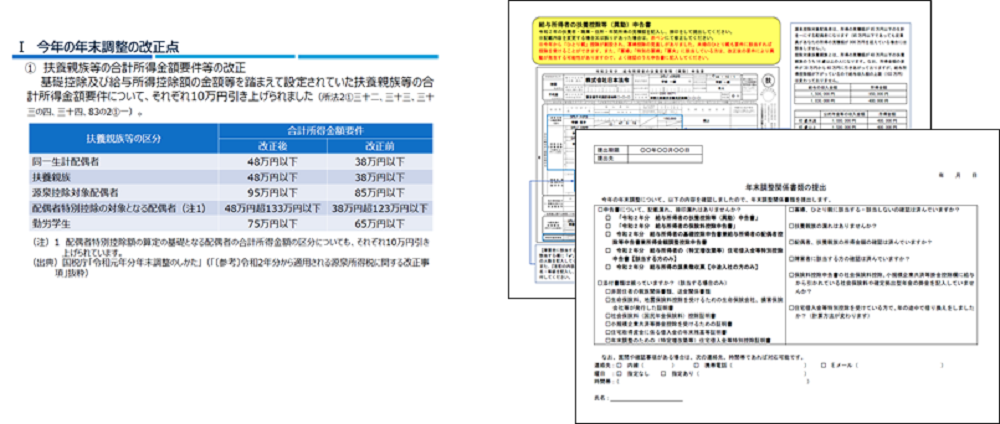Image resolution: width=1000 pixels, height=424 pixels.
Task: Open the yellow 給与所得者の扶養控除等申告書 note box
Action: coord(656,40)
